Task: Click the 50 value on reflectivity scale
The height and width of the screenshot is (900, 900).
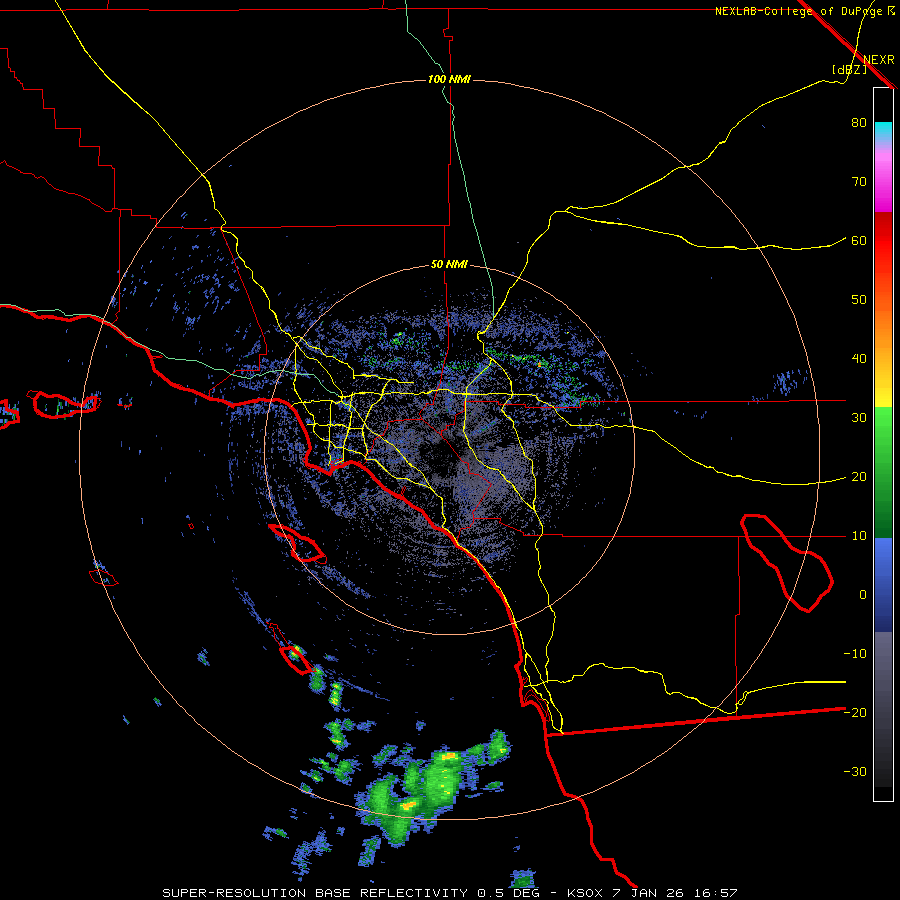Action: pos(859,300)
